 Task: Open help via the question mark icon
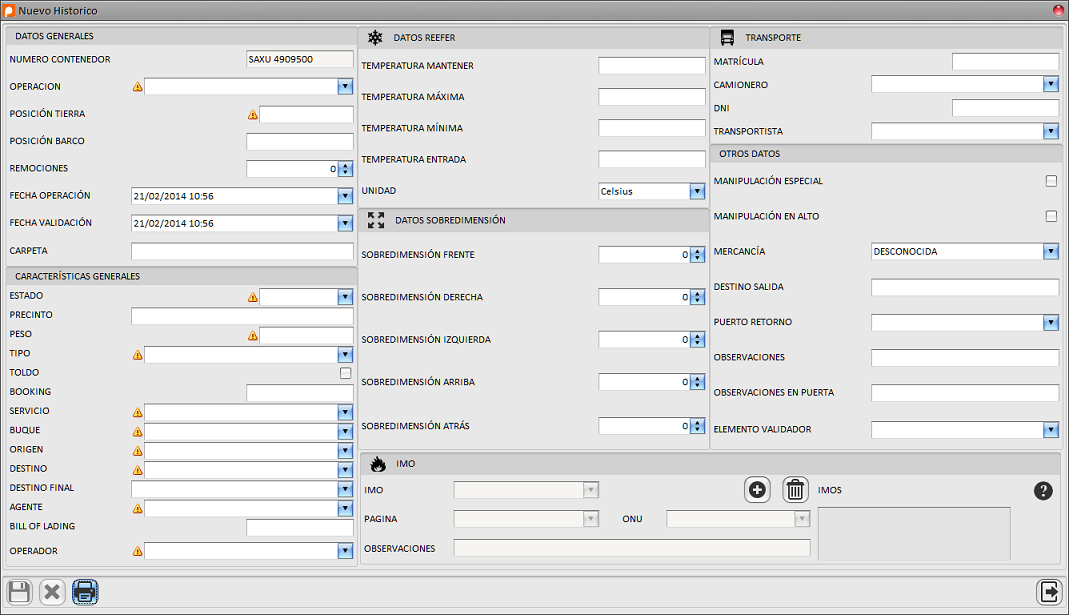tap(1043, 490)
